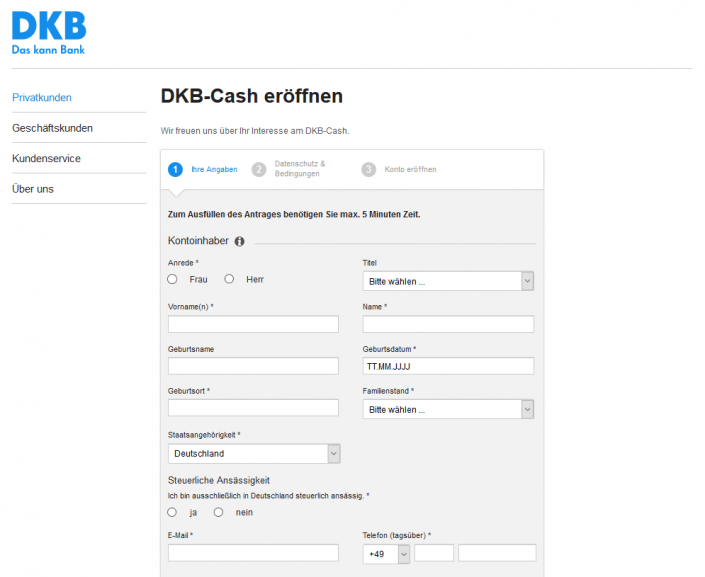Screen dimensions: 705x577
Task: Click 'Das kann Bank' slogan text
Action: [x=48, y=50]
